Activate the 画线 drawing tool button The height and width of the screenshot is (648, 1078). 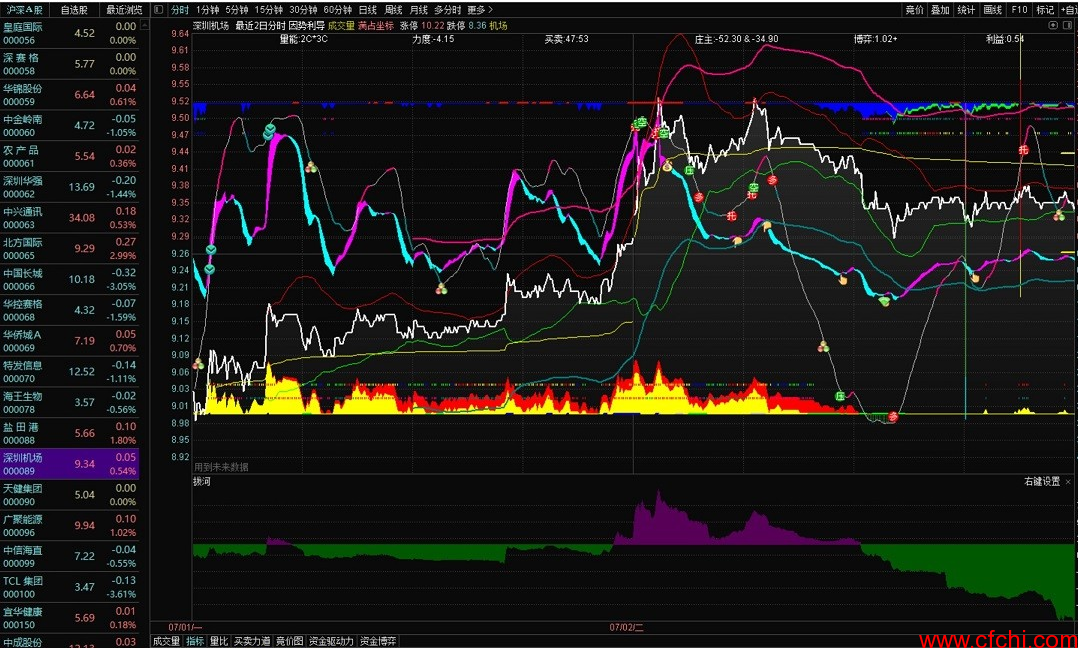pos(993,10)
